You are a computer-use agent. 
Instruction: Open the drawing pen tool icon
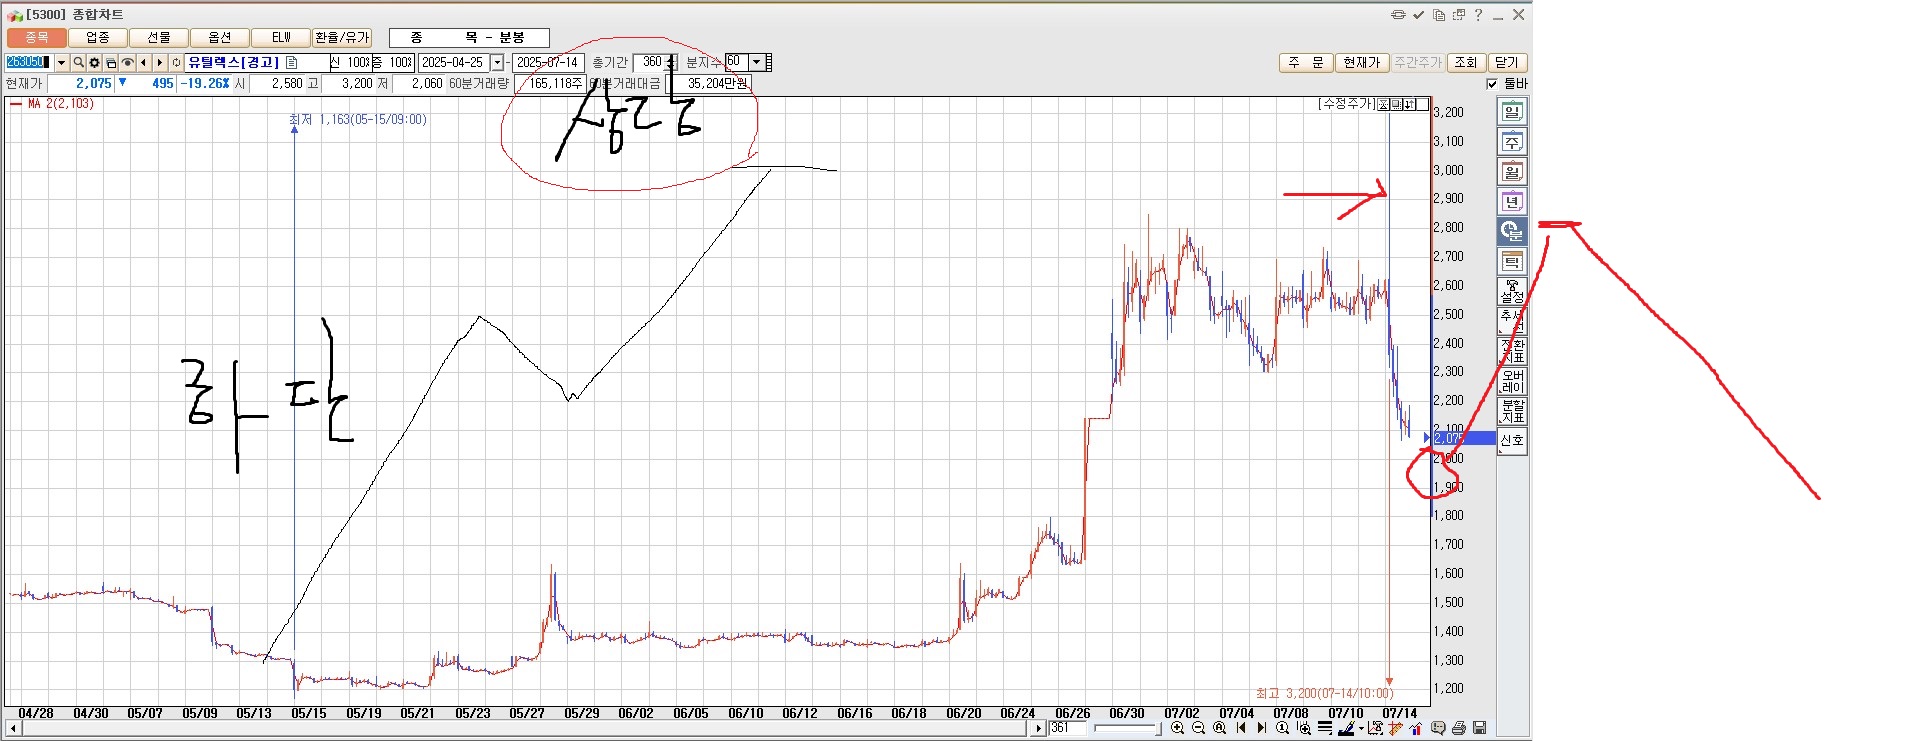1346,728
